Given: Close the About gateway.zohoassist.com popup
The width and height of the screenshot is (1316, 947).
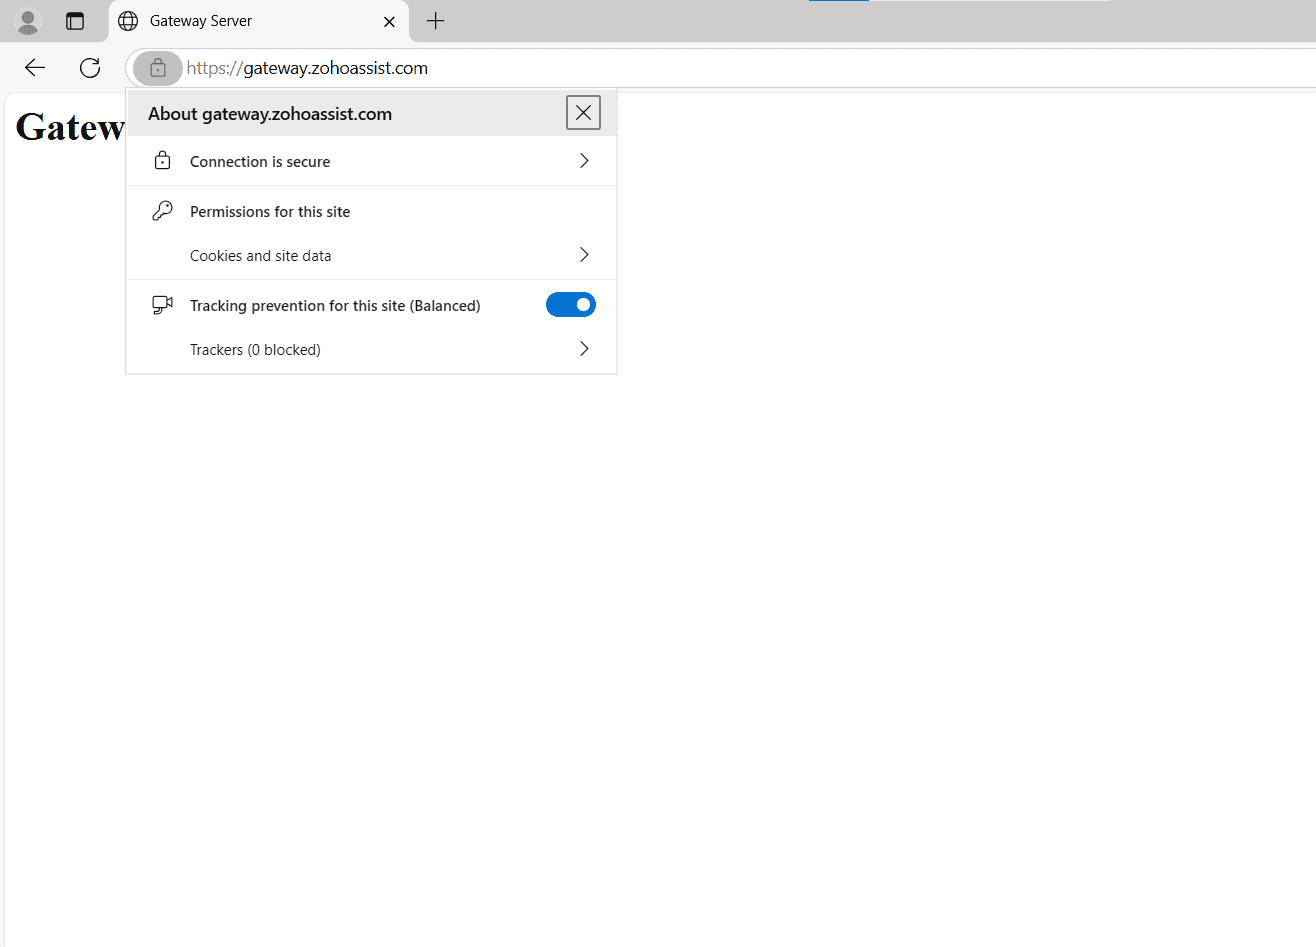Looking at the screenshot, I should (583, 112).
